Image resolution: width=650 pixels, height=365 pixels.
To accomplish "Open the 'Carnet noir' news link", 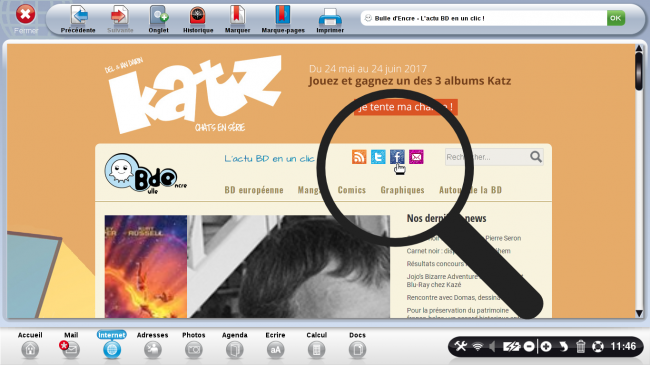I will [x=458, y=251].
